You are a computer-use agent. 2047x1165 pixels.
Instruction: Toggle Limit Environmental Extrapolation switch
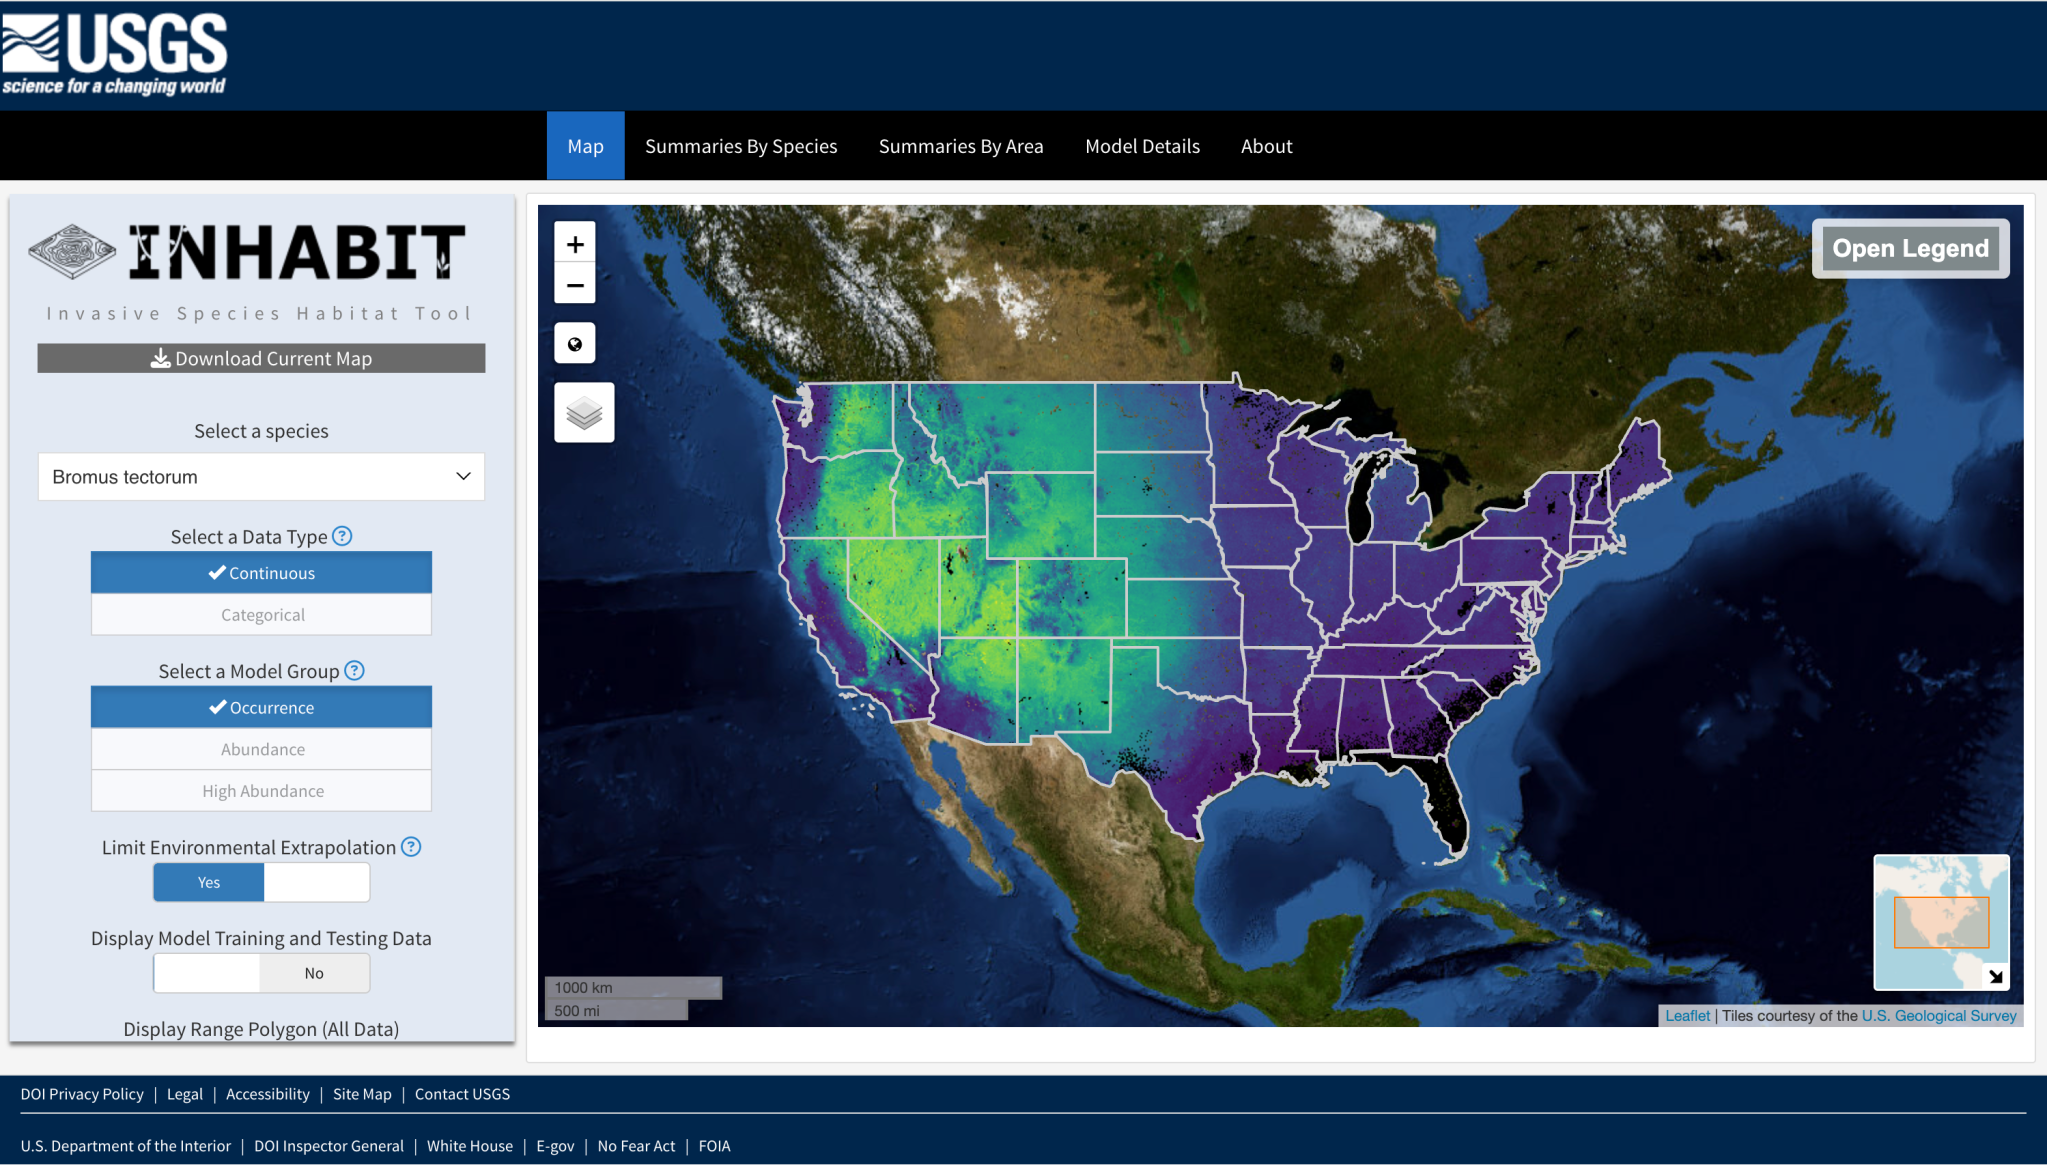click(x=261, y=882)
